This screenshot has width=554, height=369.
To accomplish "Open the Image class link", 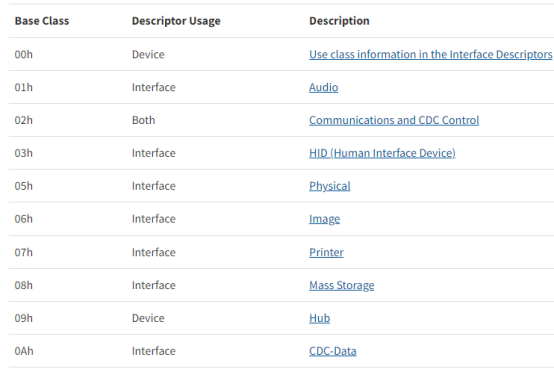I will pos(324,219).
